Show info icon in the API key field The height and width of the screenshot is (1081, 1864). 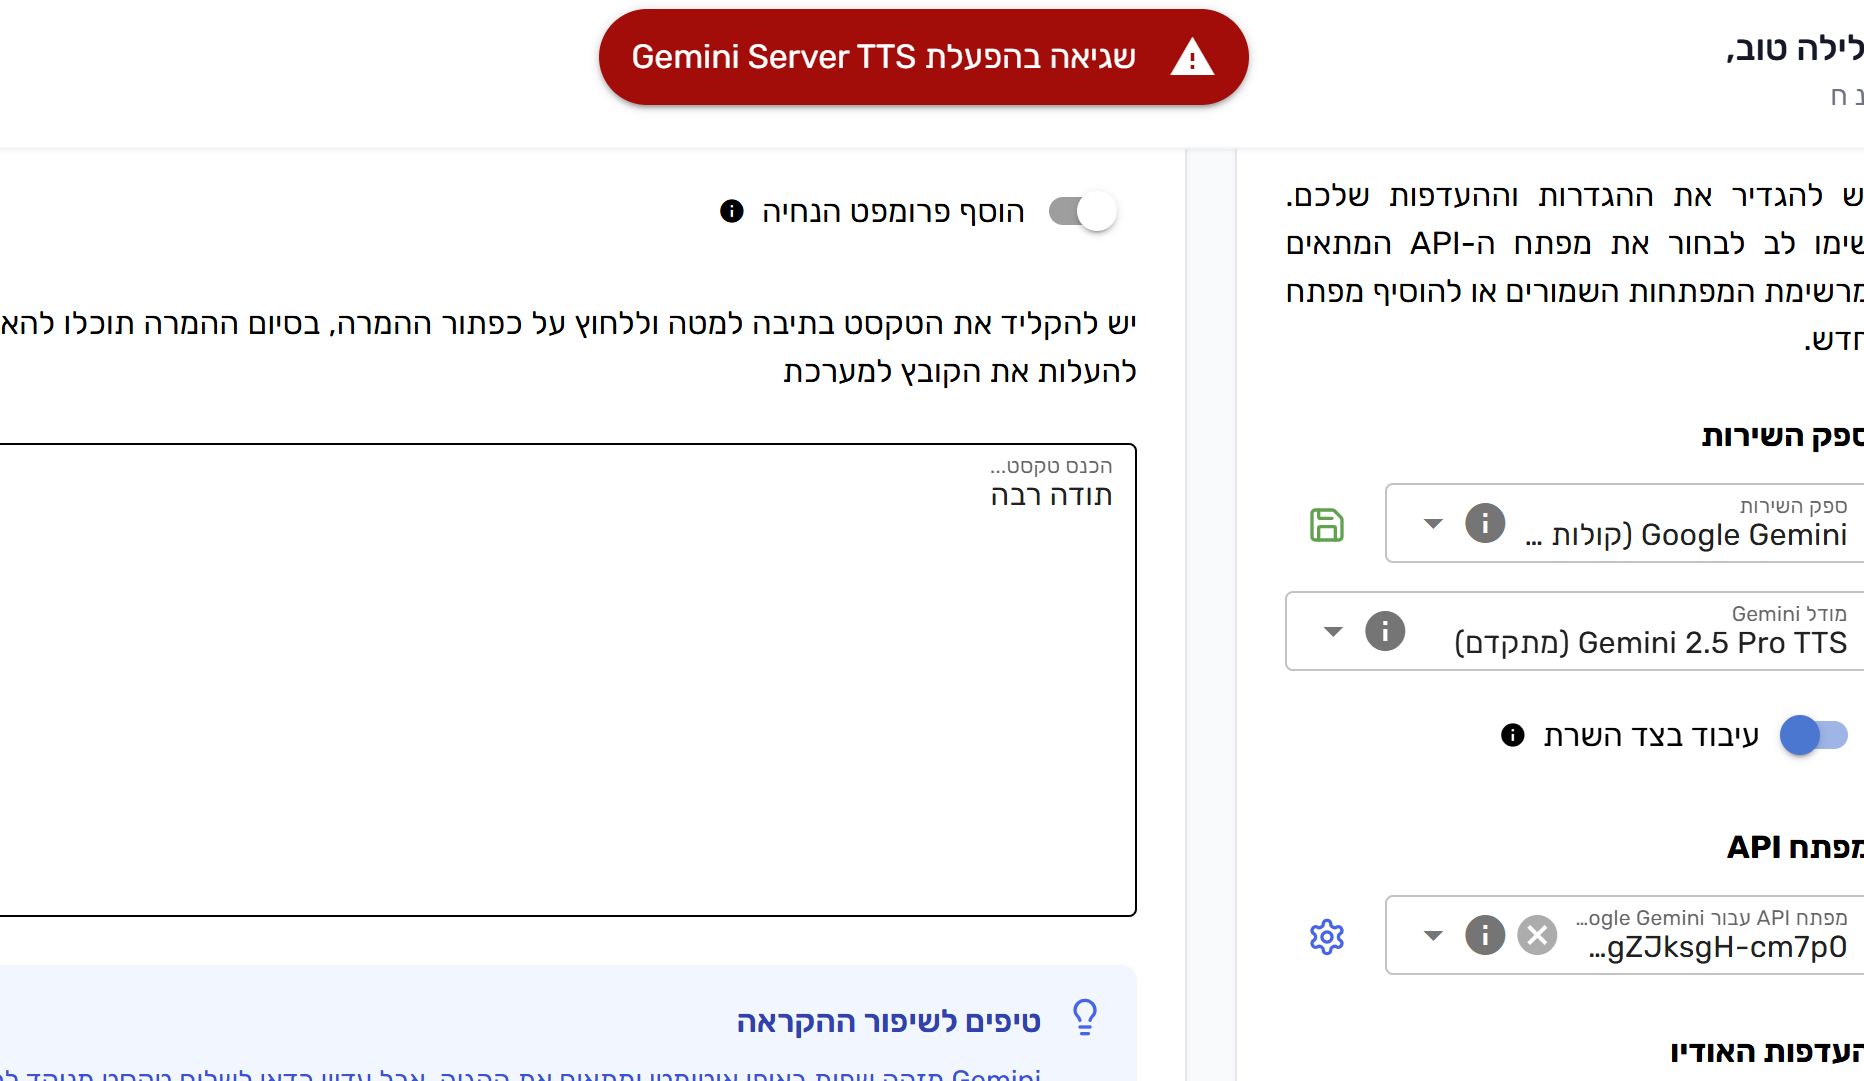(x=1485, y=936)
